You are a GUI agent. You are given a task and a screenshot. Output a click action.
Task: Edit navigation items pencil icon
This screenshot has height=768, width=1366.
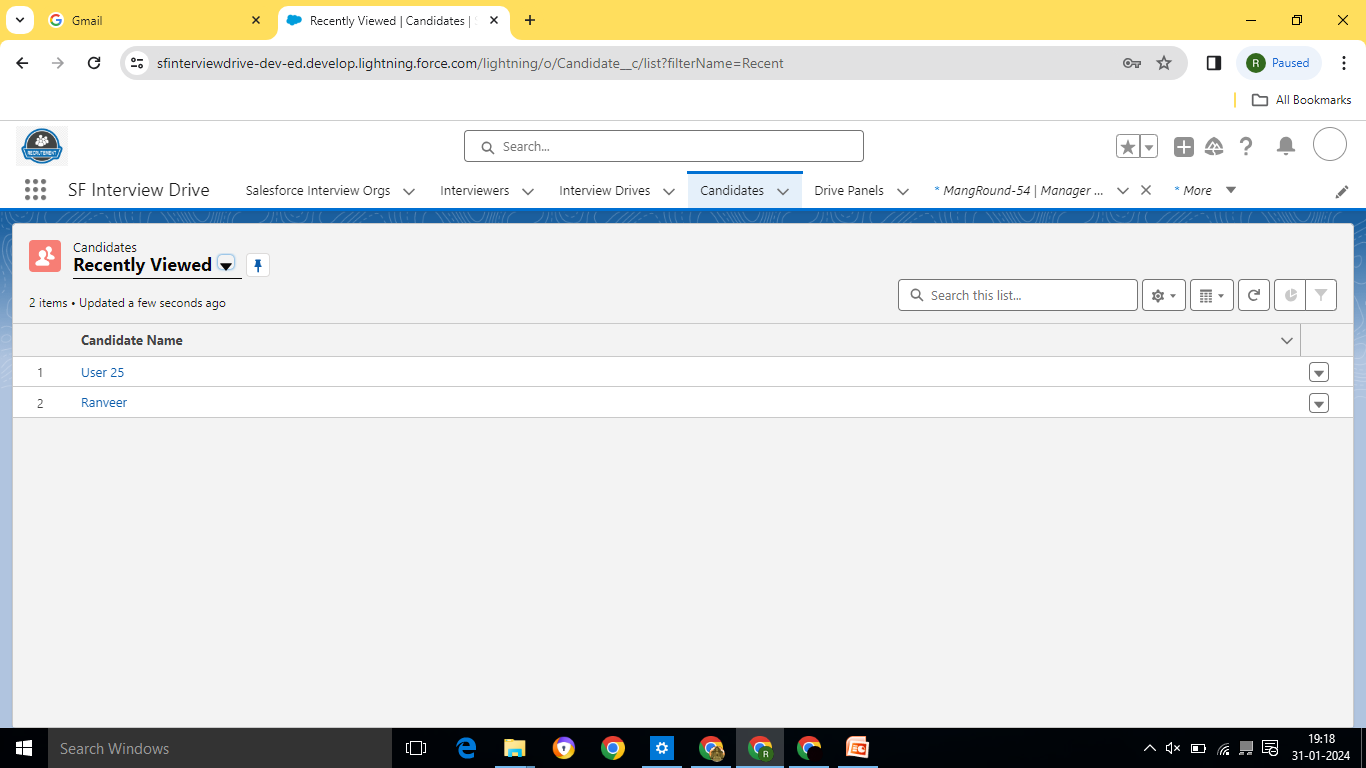1342,191
